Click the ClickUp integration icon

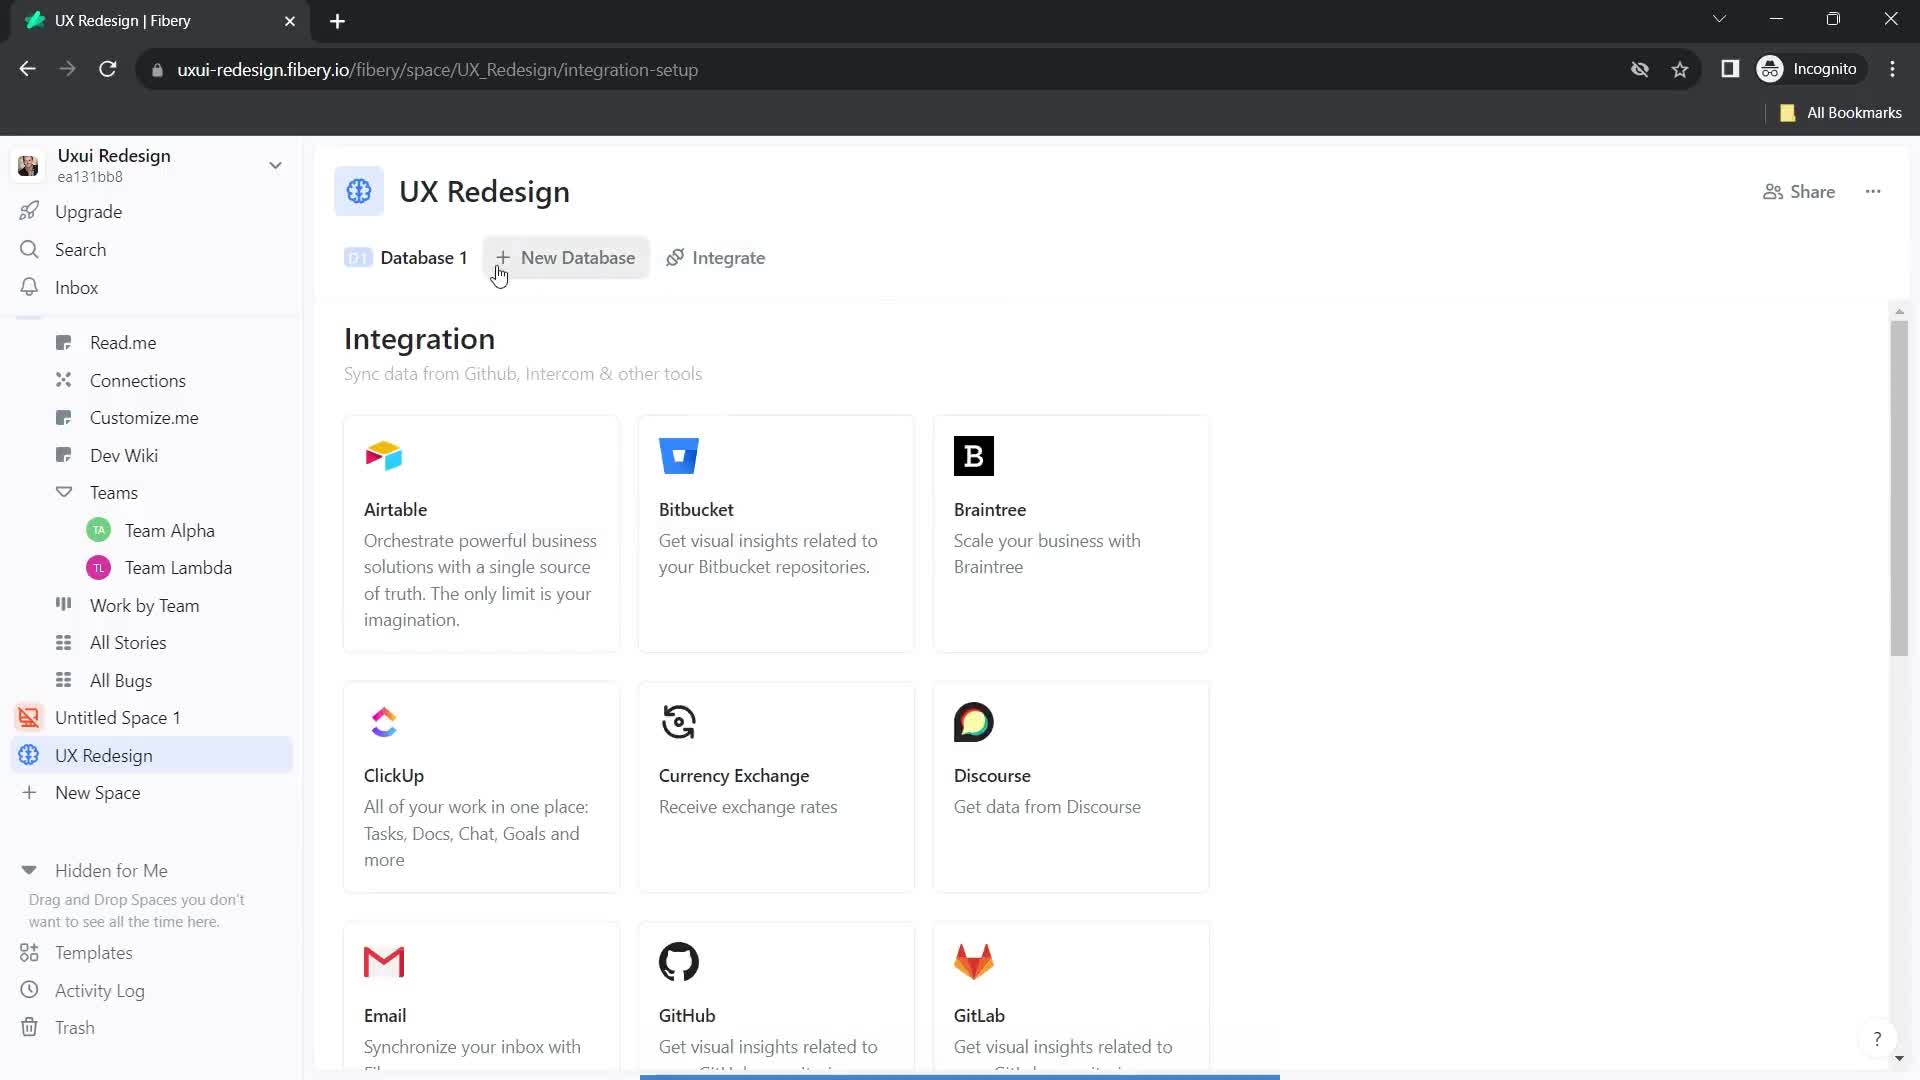tap(384, 721)
